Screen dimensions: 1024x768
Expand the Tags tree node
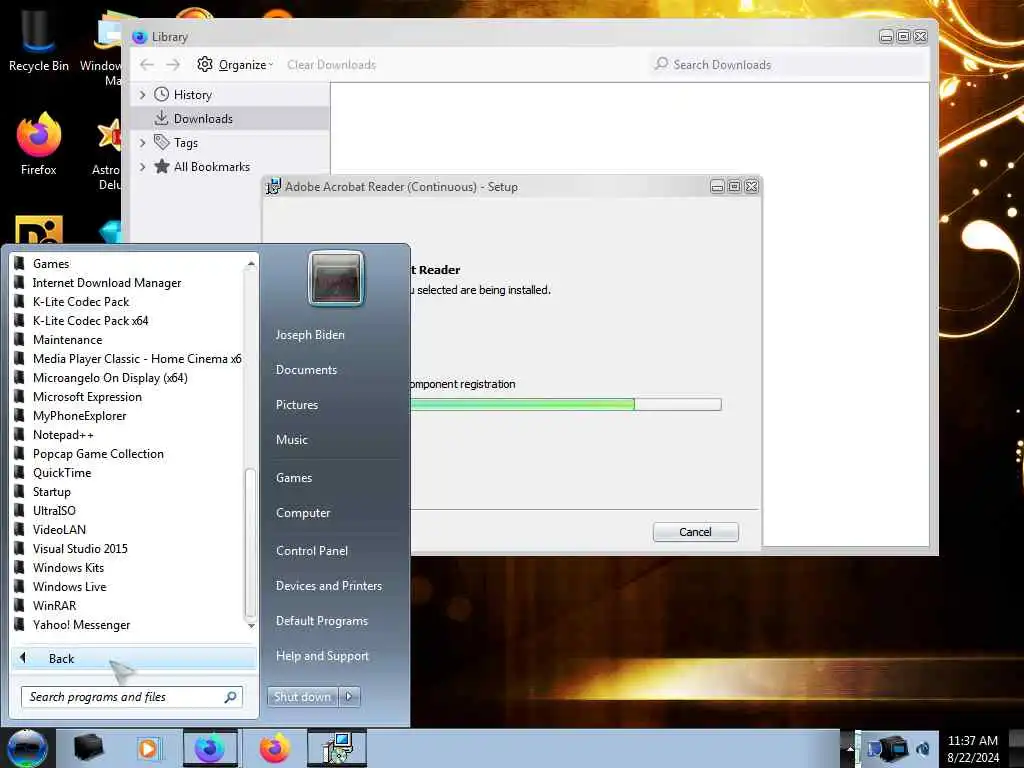[x=142, y=142]
